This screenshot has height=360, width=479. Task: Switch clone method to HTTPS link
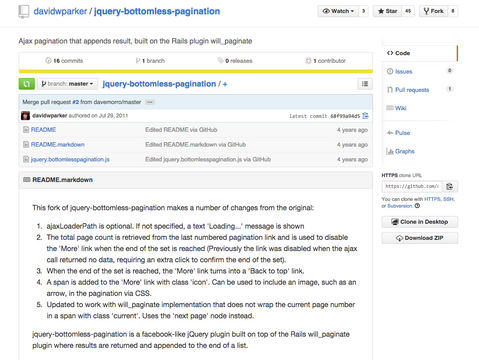(432, 199)
